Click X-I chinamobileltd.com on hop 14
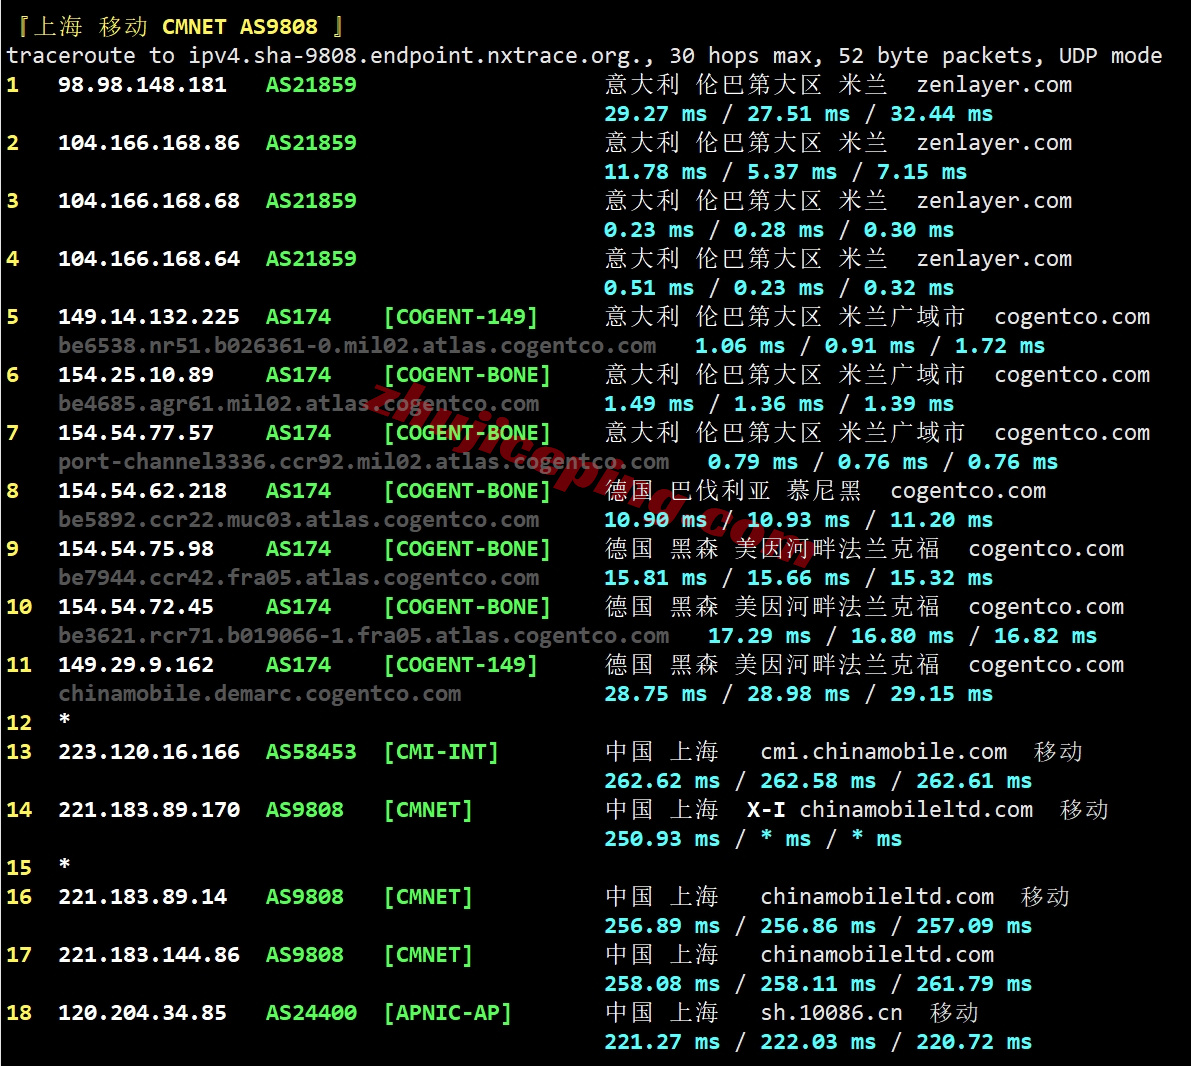The width and height of the screenshot is (1191, 1066). click(x=890, y=810)
